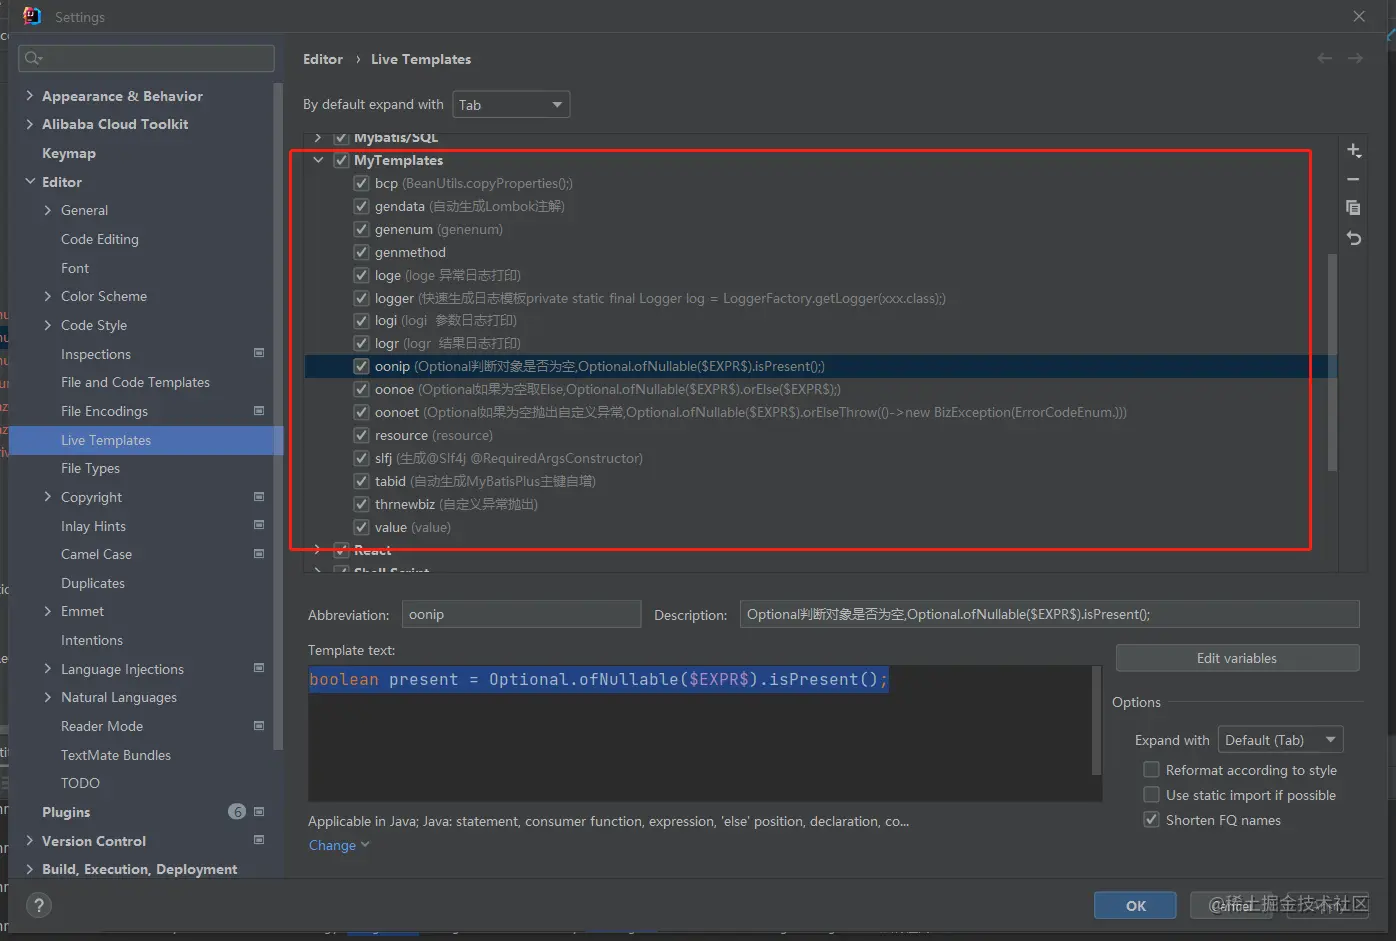Expand the Code Style node
The image size is (1396, 941).
click(x=48, y=325)
